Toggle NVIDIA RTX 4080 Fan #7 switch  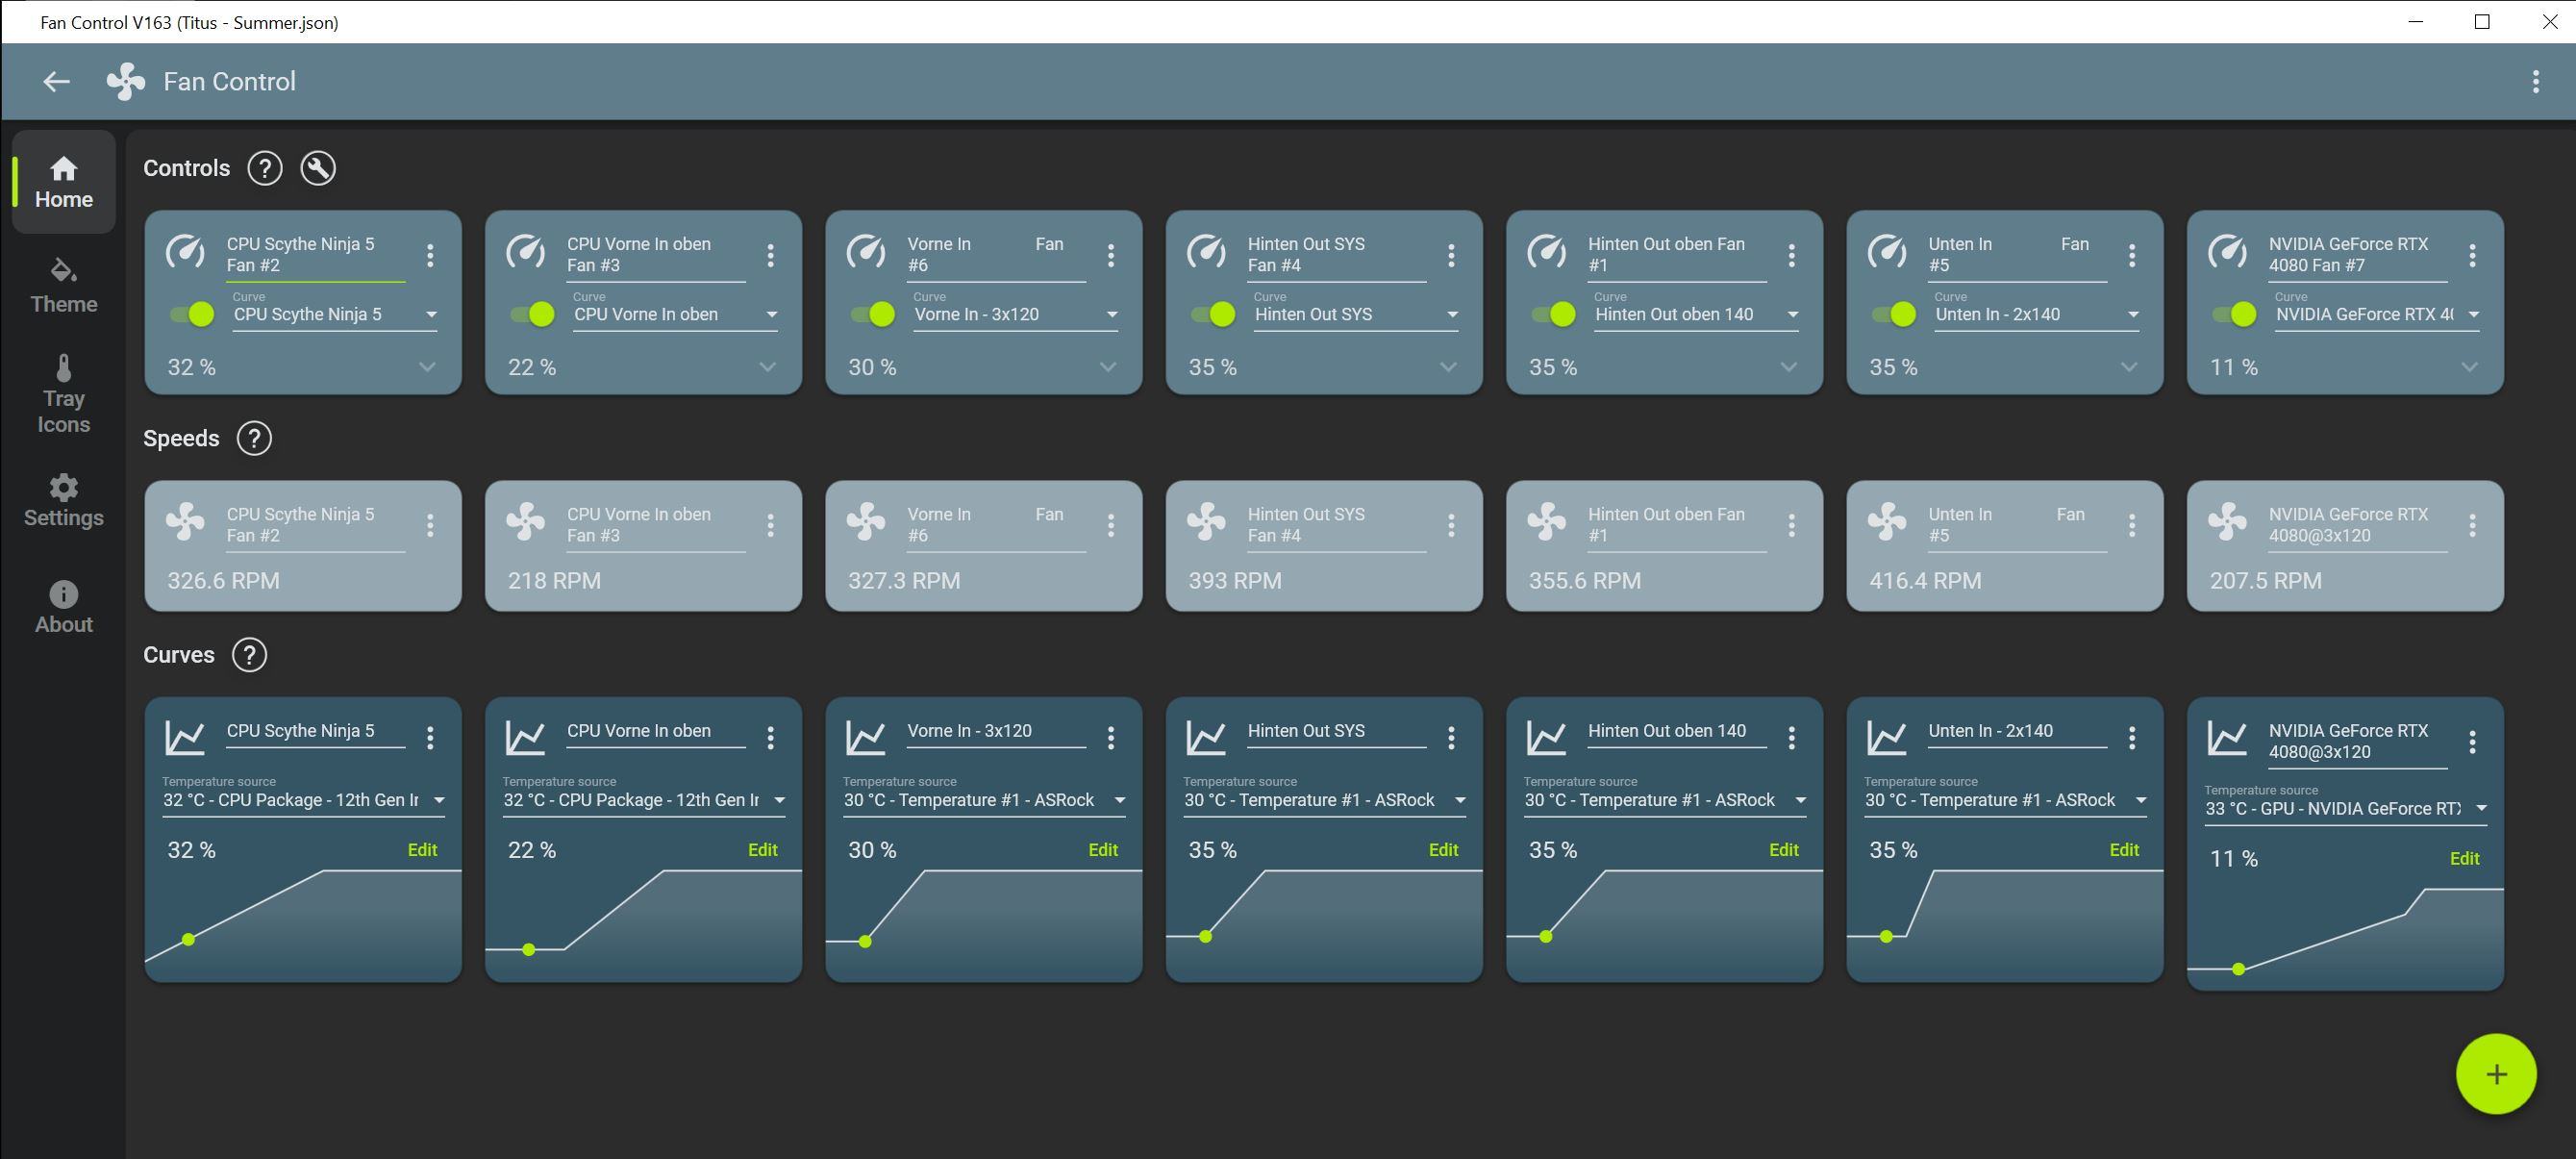pos(2234,314)
